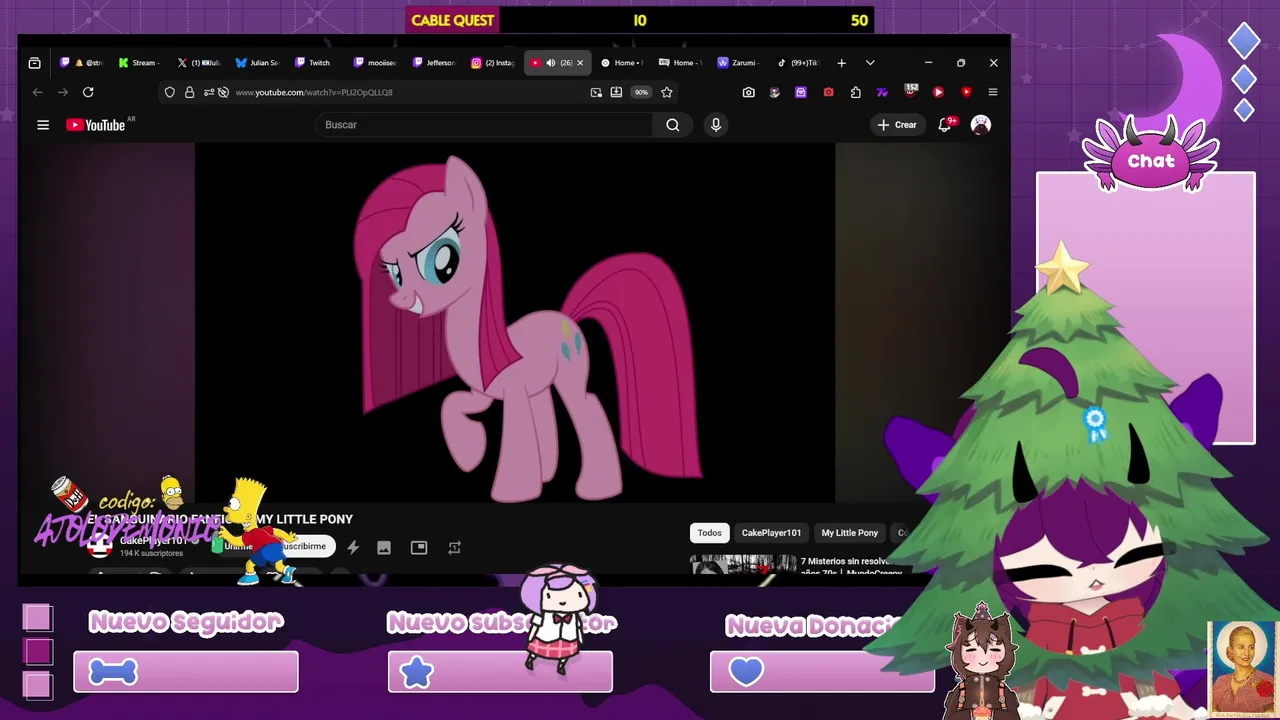The width and height of the screenshot is (1280, 720).
Task: Go back with the browser arrow
Action: click(x=38, y=92)
